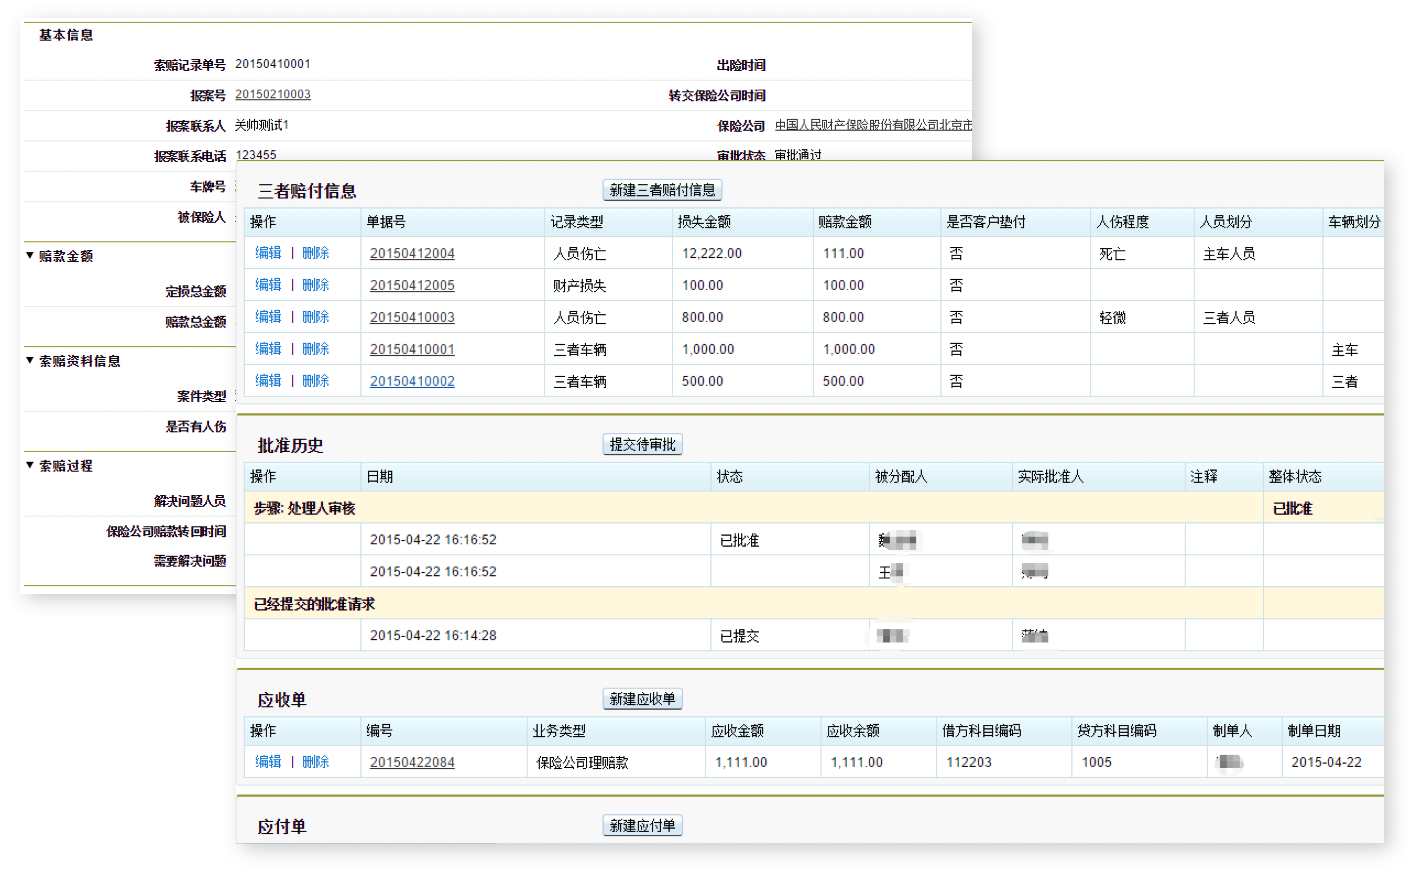1412x872 pixels.
Task: Edit the record 20150412004 row
Action: (x=268, y=253)
